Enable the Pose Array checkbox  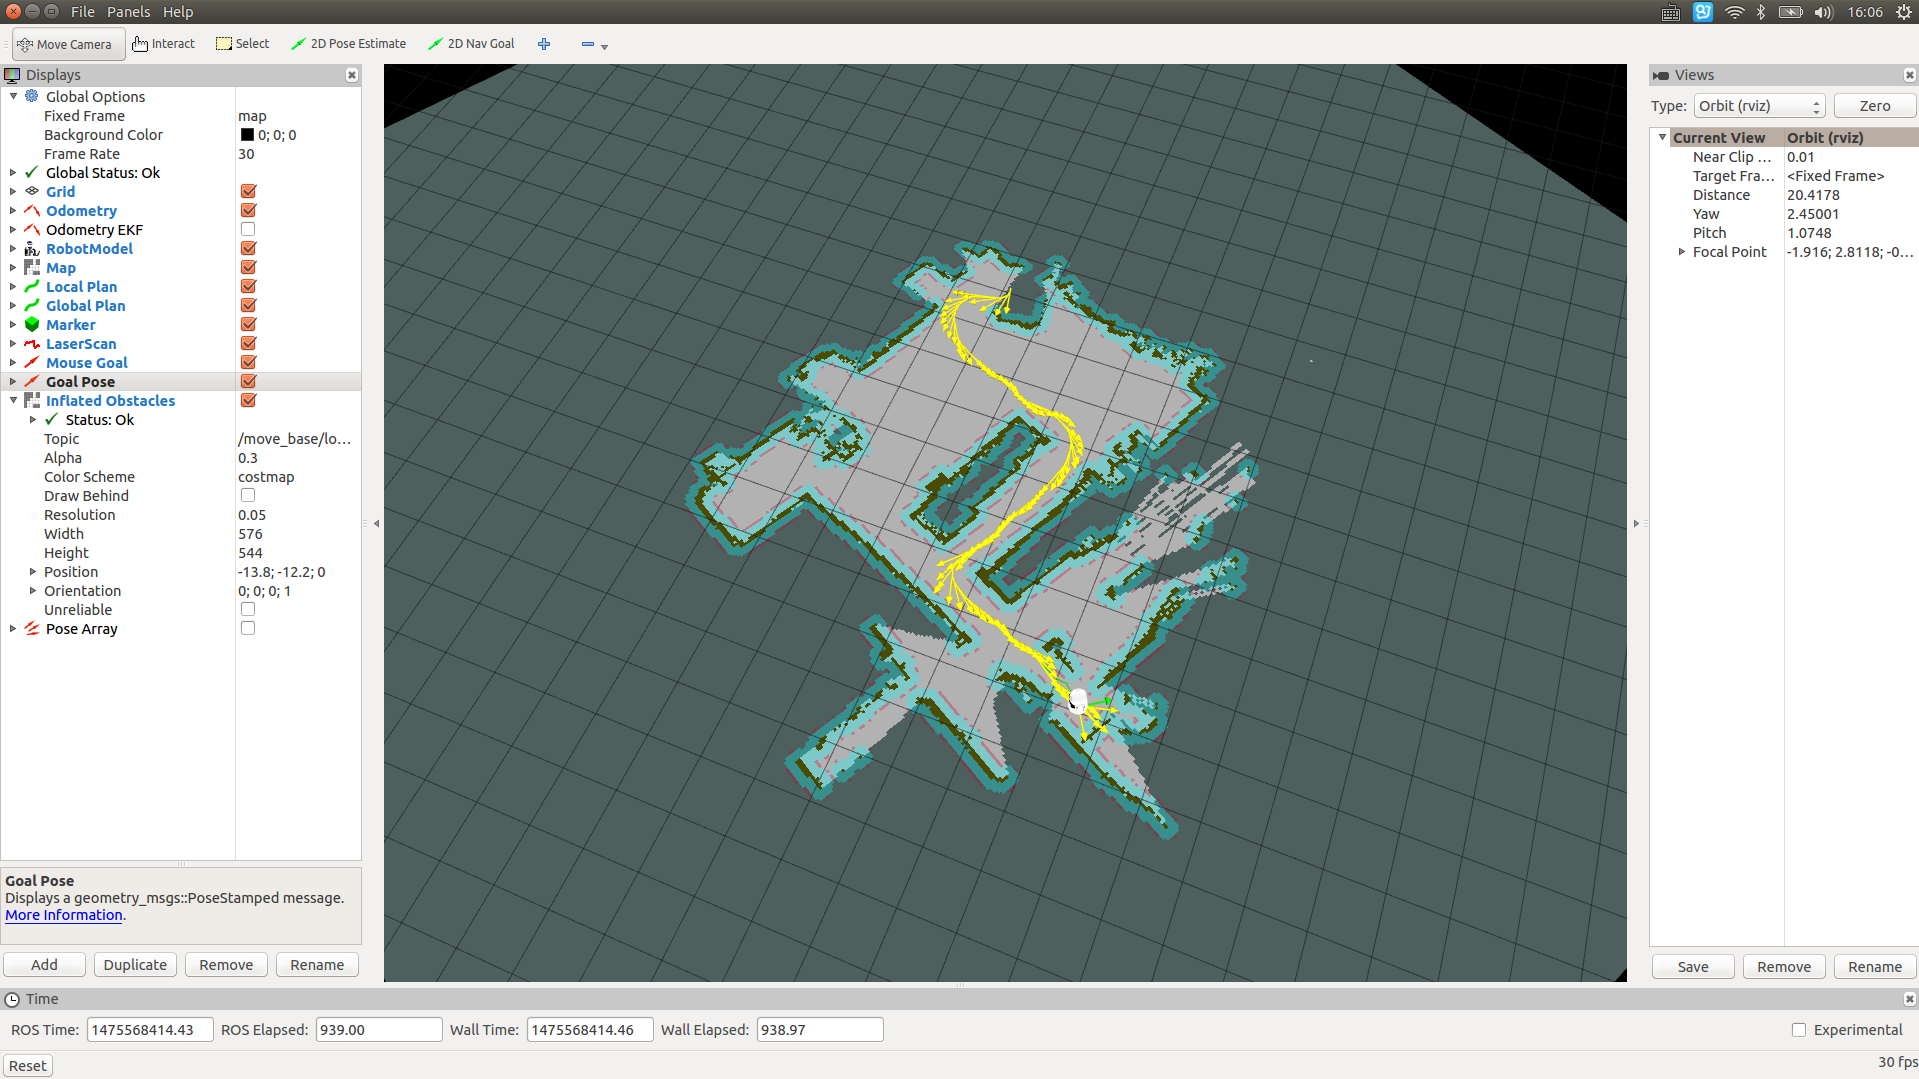(248, 628)
